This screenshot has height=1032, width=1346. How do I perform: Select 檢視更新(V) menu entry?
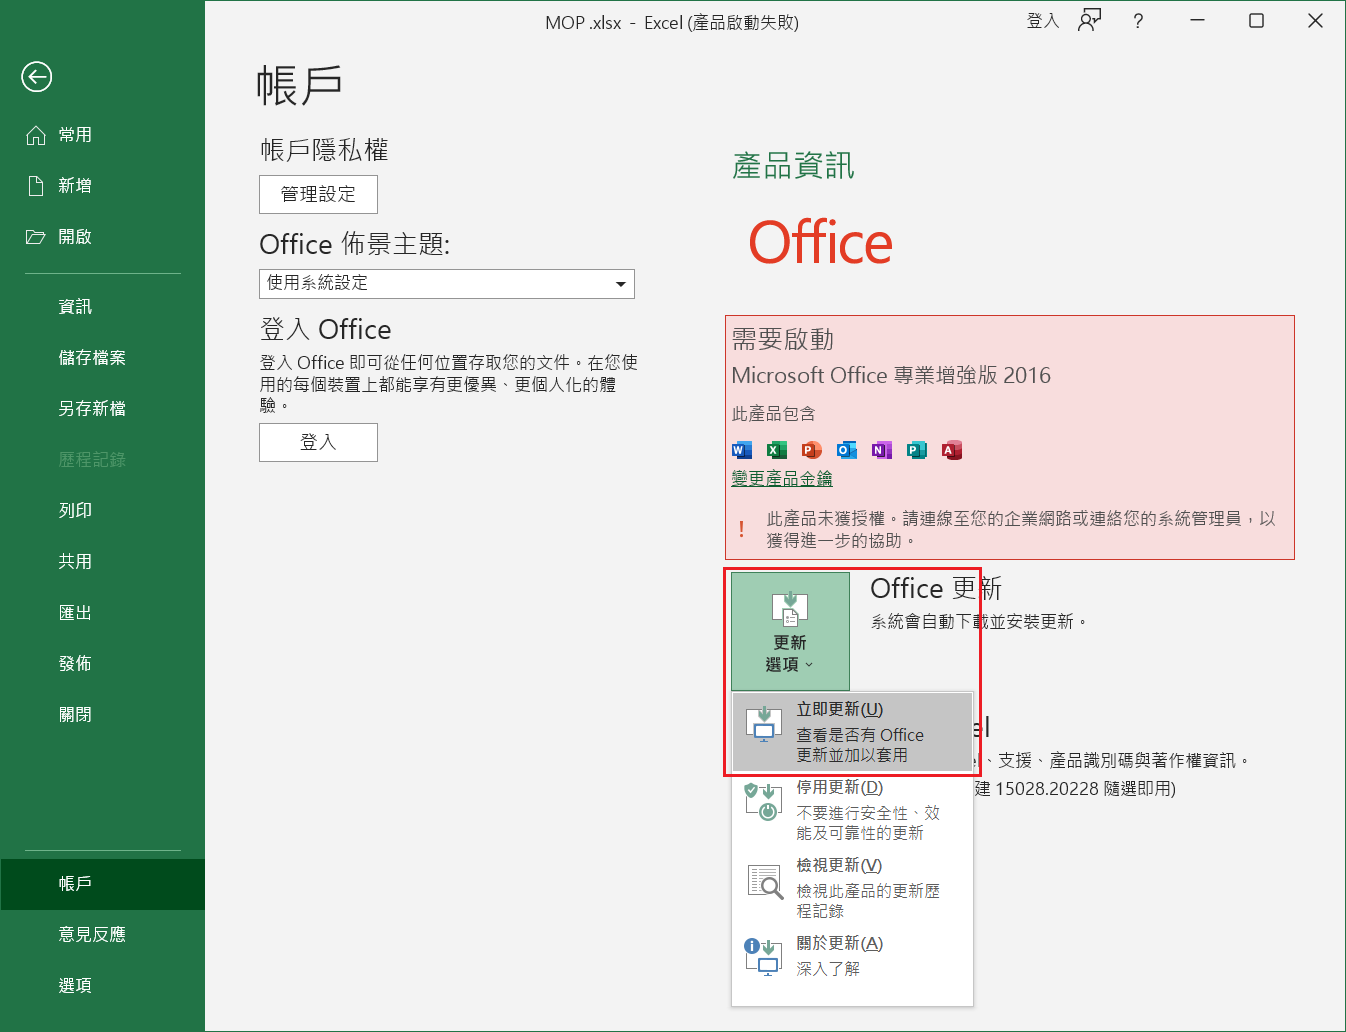[852, 888]
